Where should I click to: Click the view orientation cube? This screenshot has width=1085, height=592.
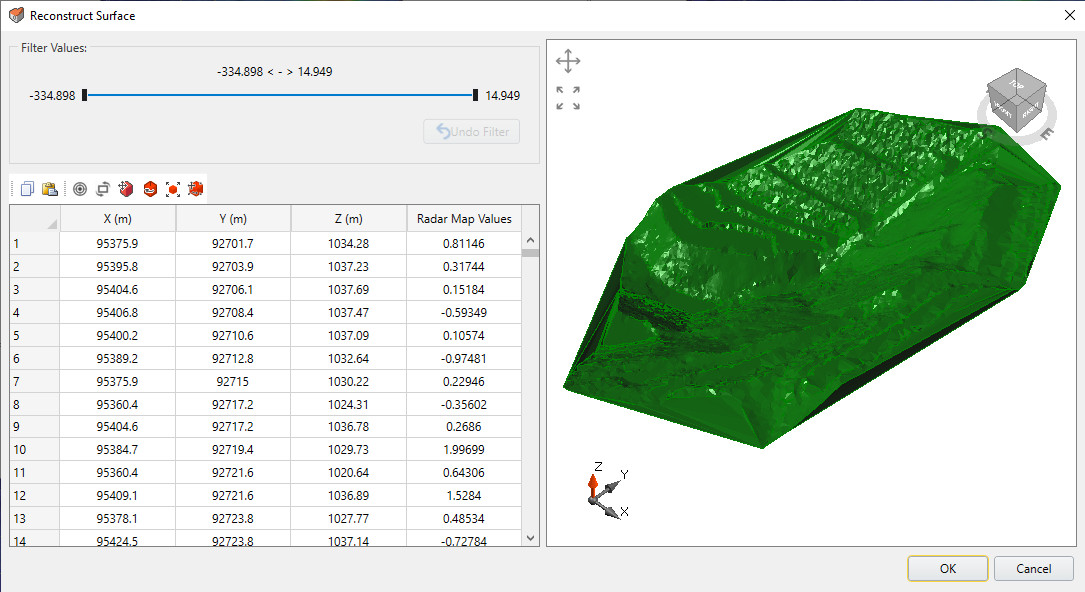pyautogui.click(x=1016, y=100)
